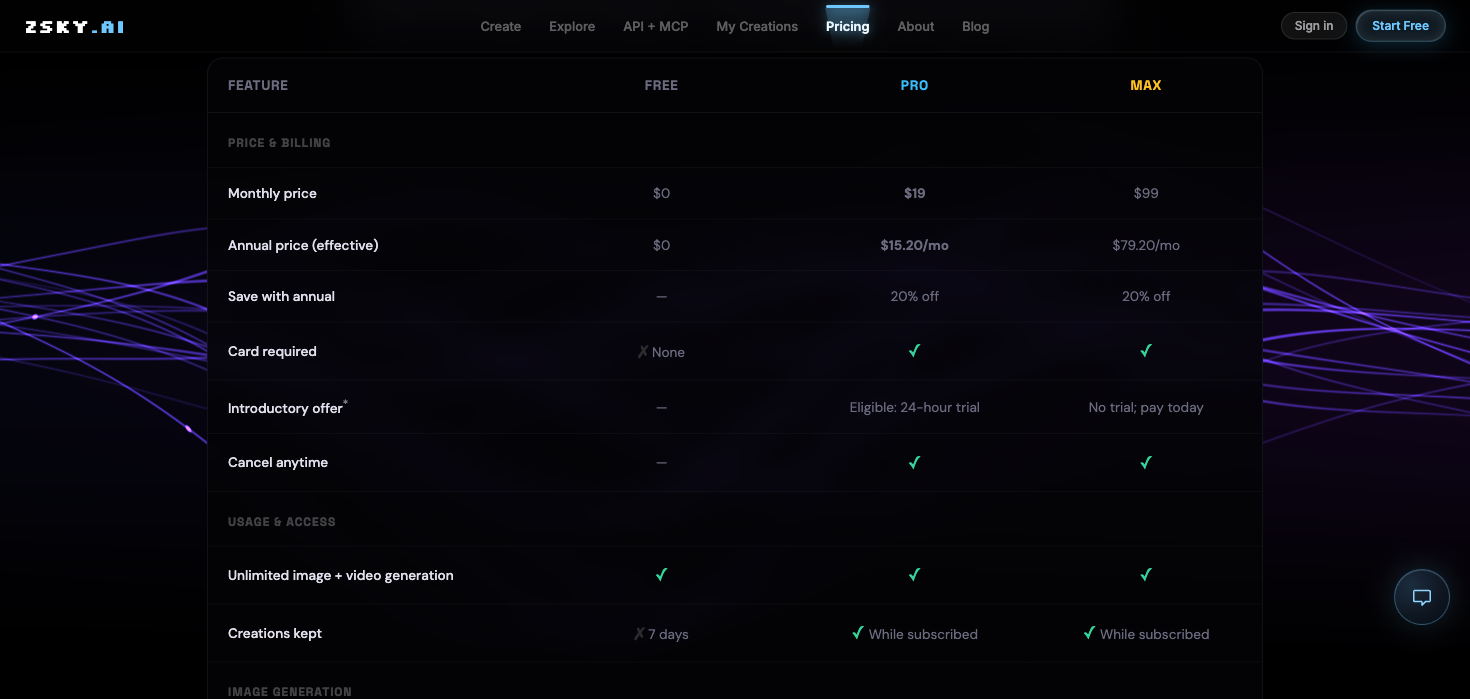Click the $19 Pro monthly price
Viewport: 1470px width, 699px height.
(914, 193)
